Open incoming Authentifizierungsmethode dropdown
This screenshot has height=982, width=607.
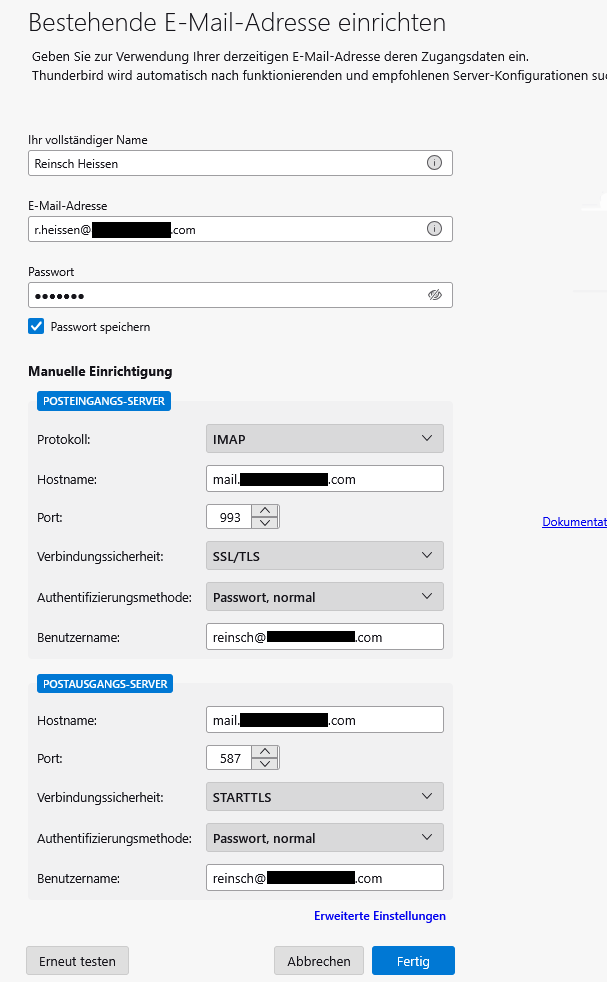click(x=324, y=597)
